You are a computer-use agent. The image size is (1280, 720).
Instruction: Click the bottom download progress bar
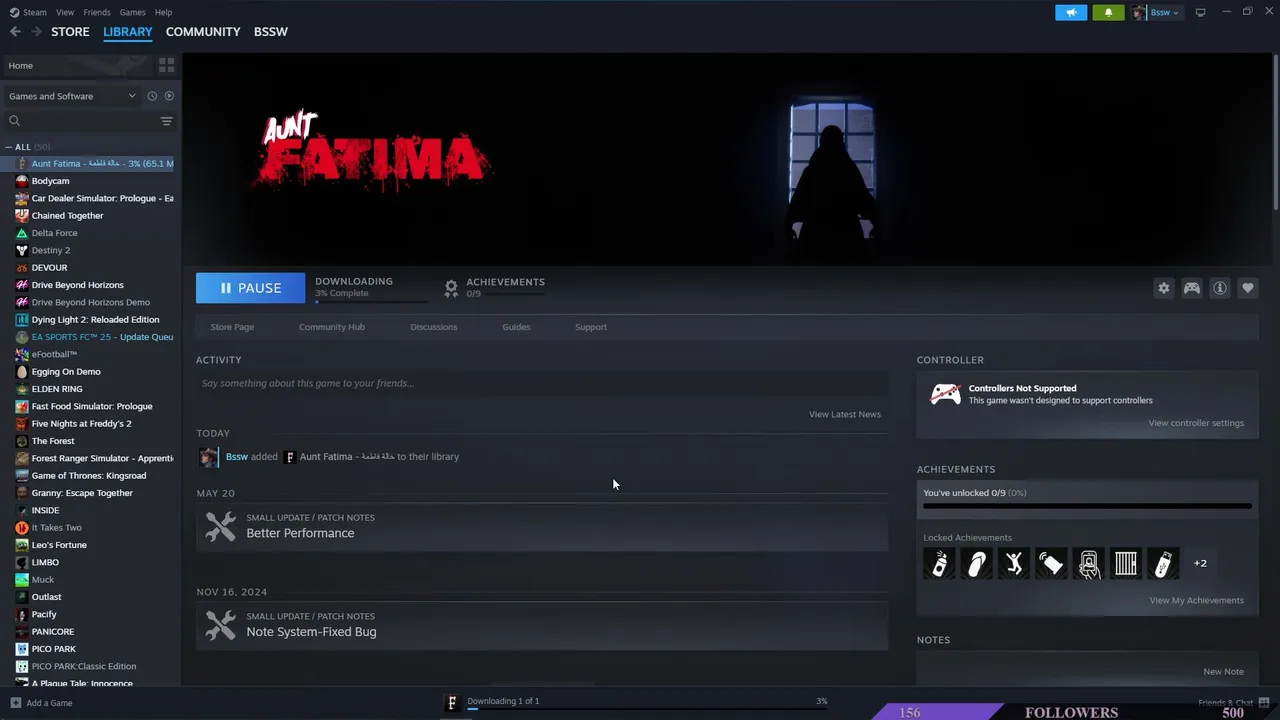pos(647,709)
